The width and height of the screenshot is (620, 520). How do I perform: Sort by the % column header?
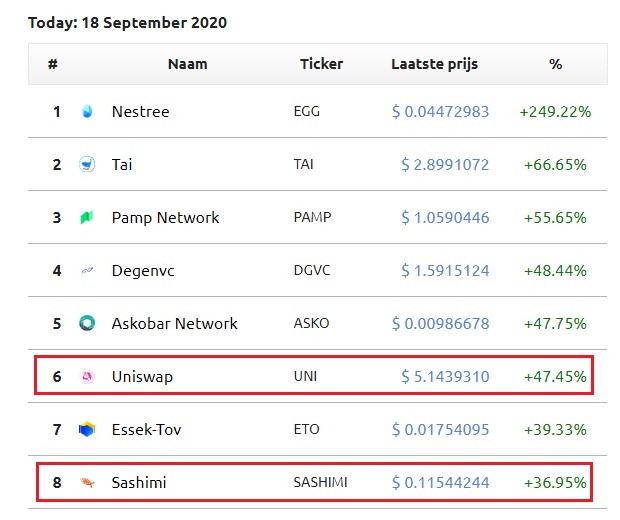555,64
